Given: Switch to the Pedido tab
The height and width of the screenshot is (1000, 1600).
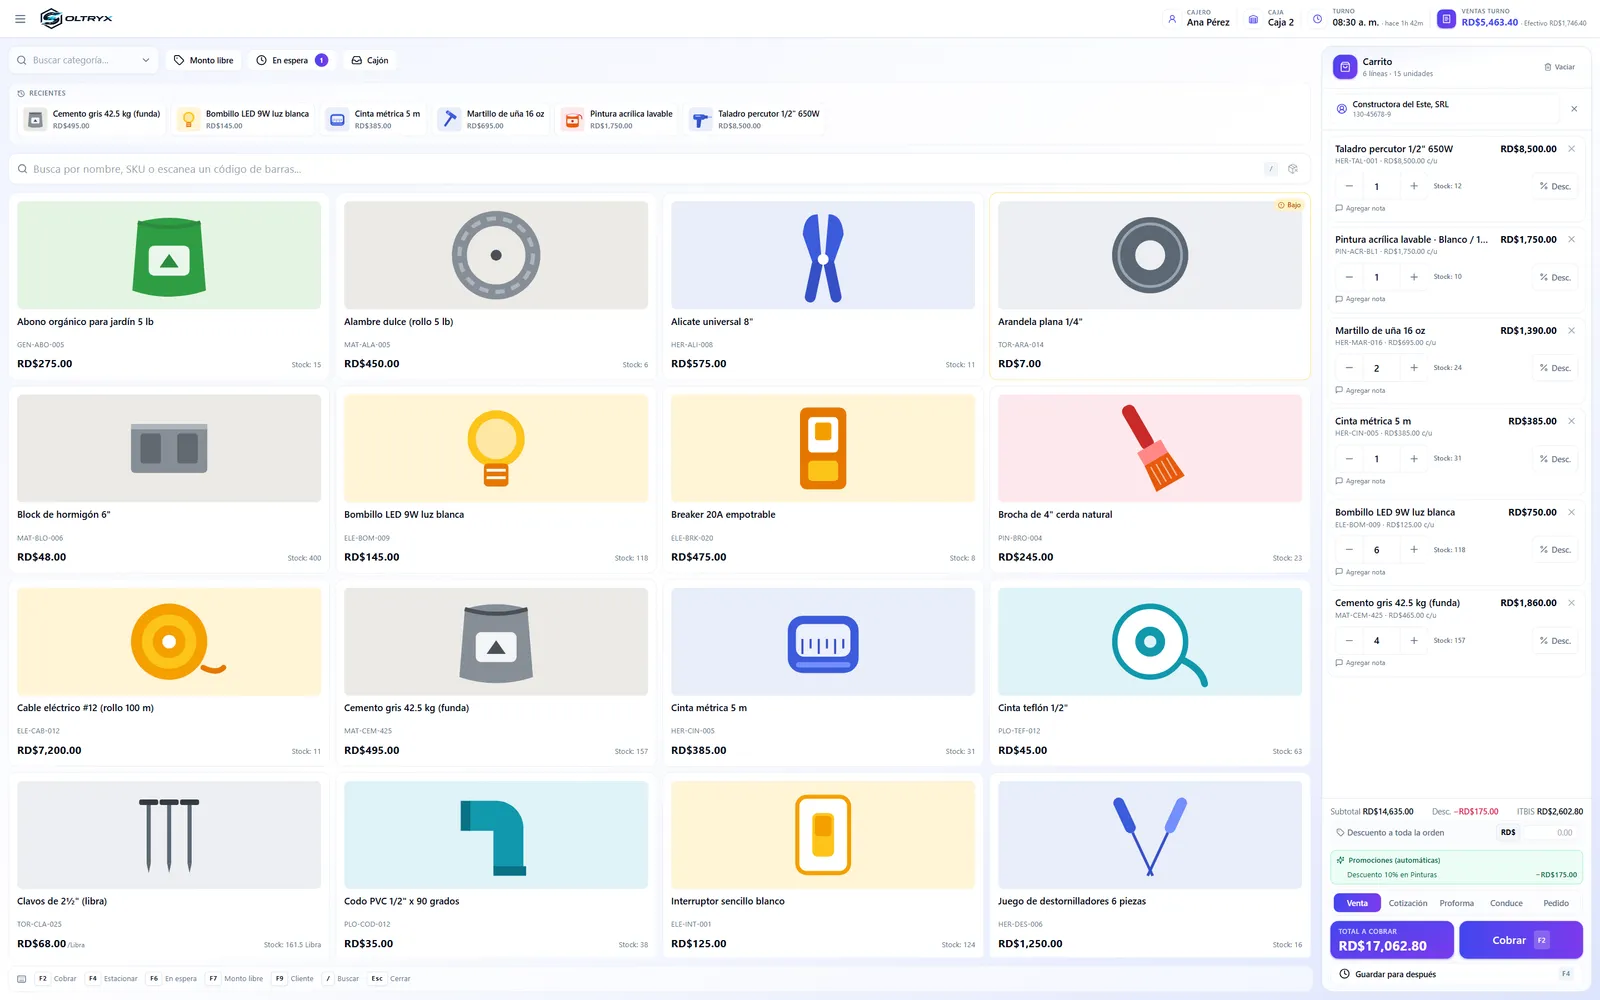Looking at the screenshot, I should 1556,903.
